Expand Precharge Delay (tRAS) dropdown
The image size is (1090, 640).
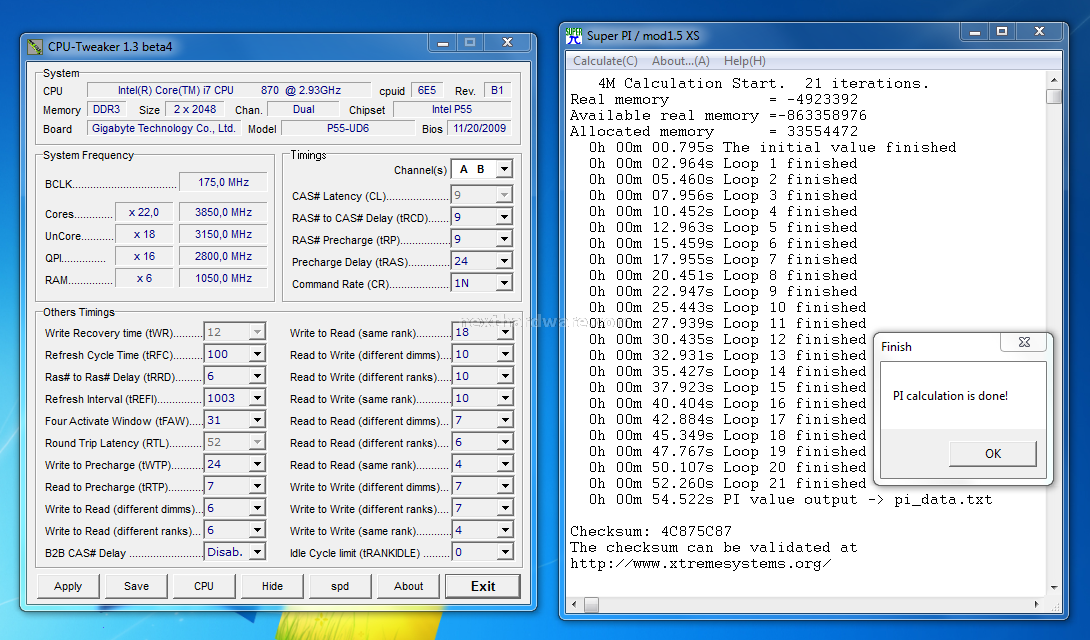coord(505,261)
